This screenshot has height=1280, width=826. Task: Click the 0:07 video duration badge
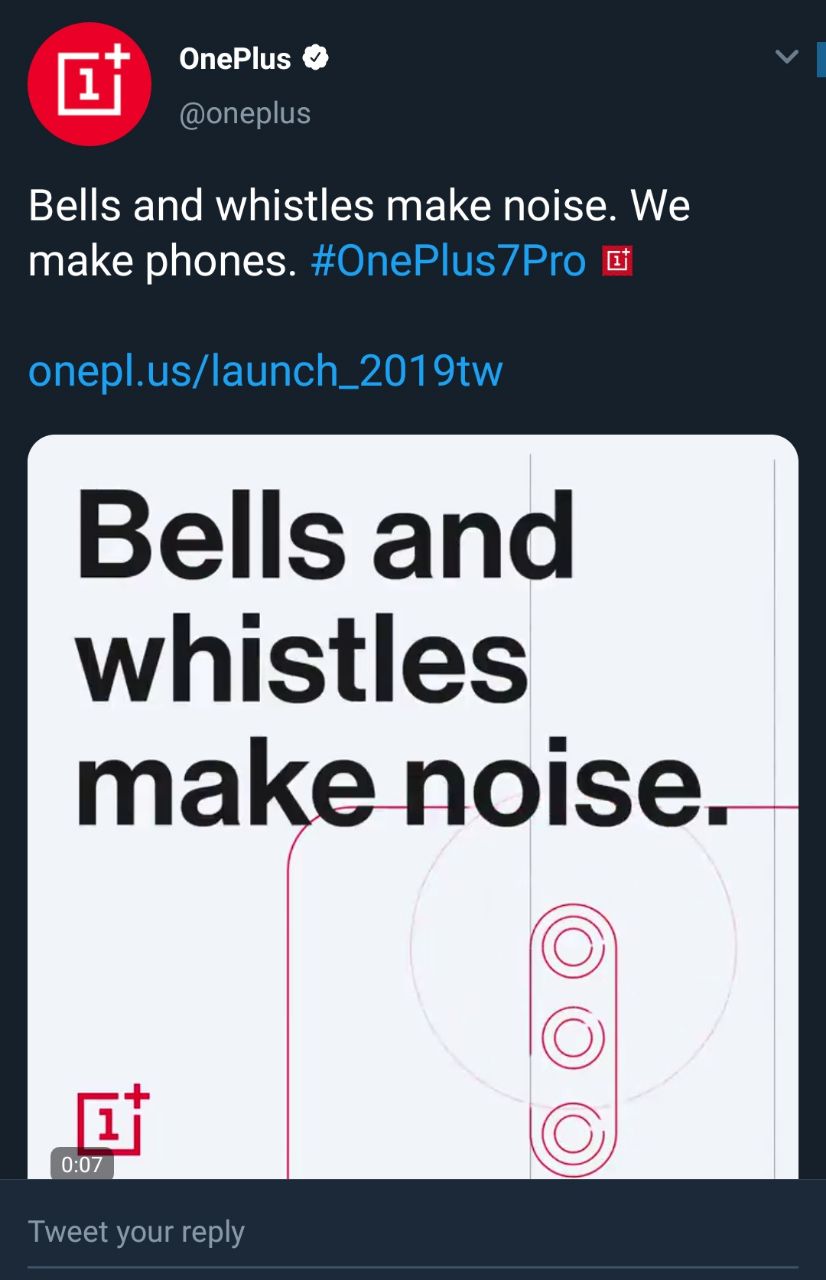click(x=82, y=1164)
